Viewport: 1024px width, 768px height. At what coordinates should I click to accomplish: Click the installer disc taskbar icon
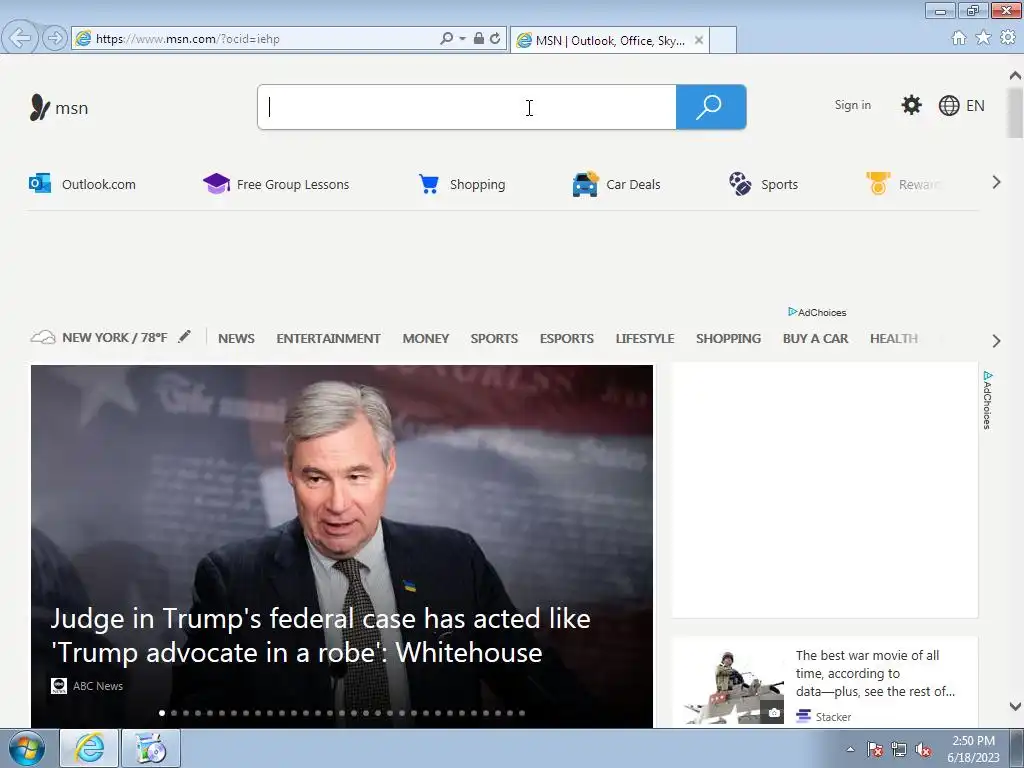[151, 748]
